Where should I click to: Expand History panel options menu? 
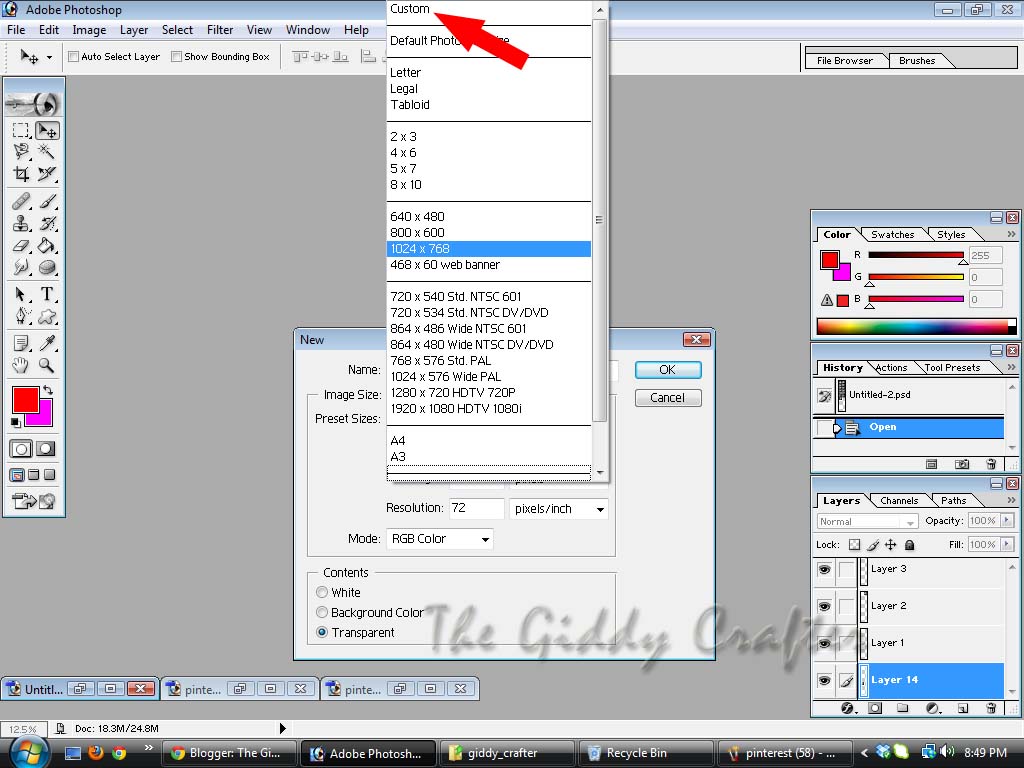[1011, 368]
